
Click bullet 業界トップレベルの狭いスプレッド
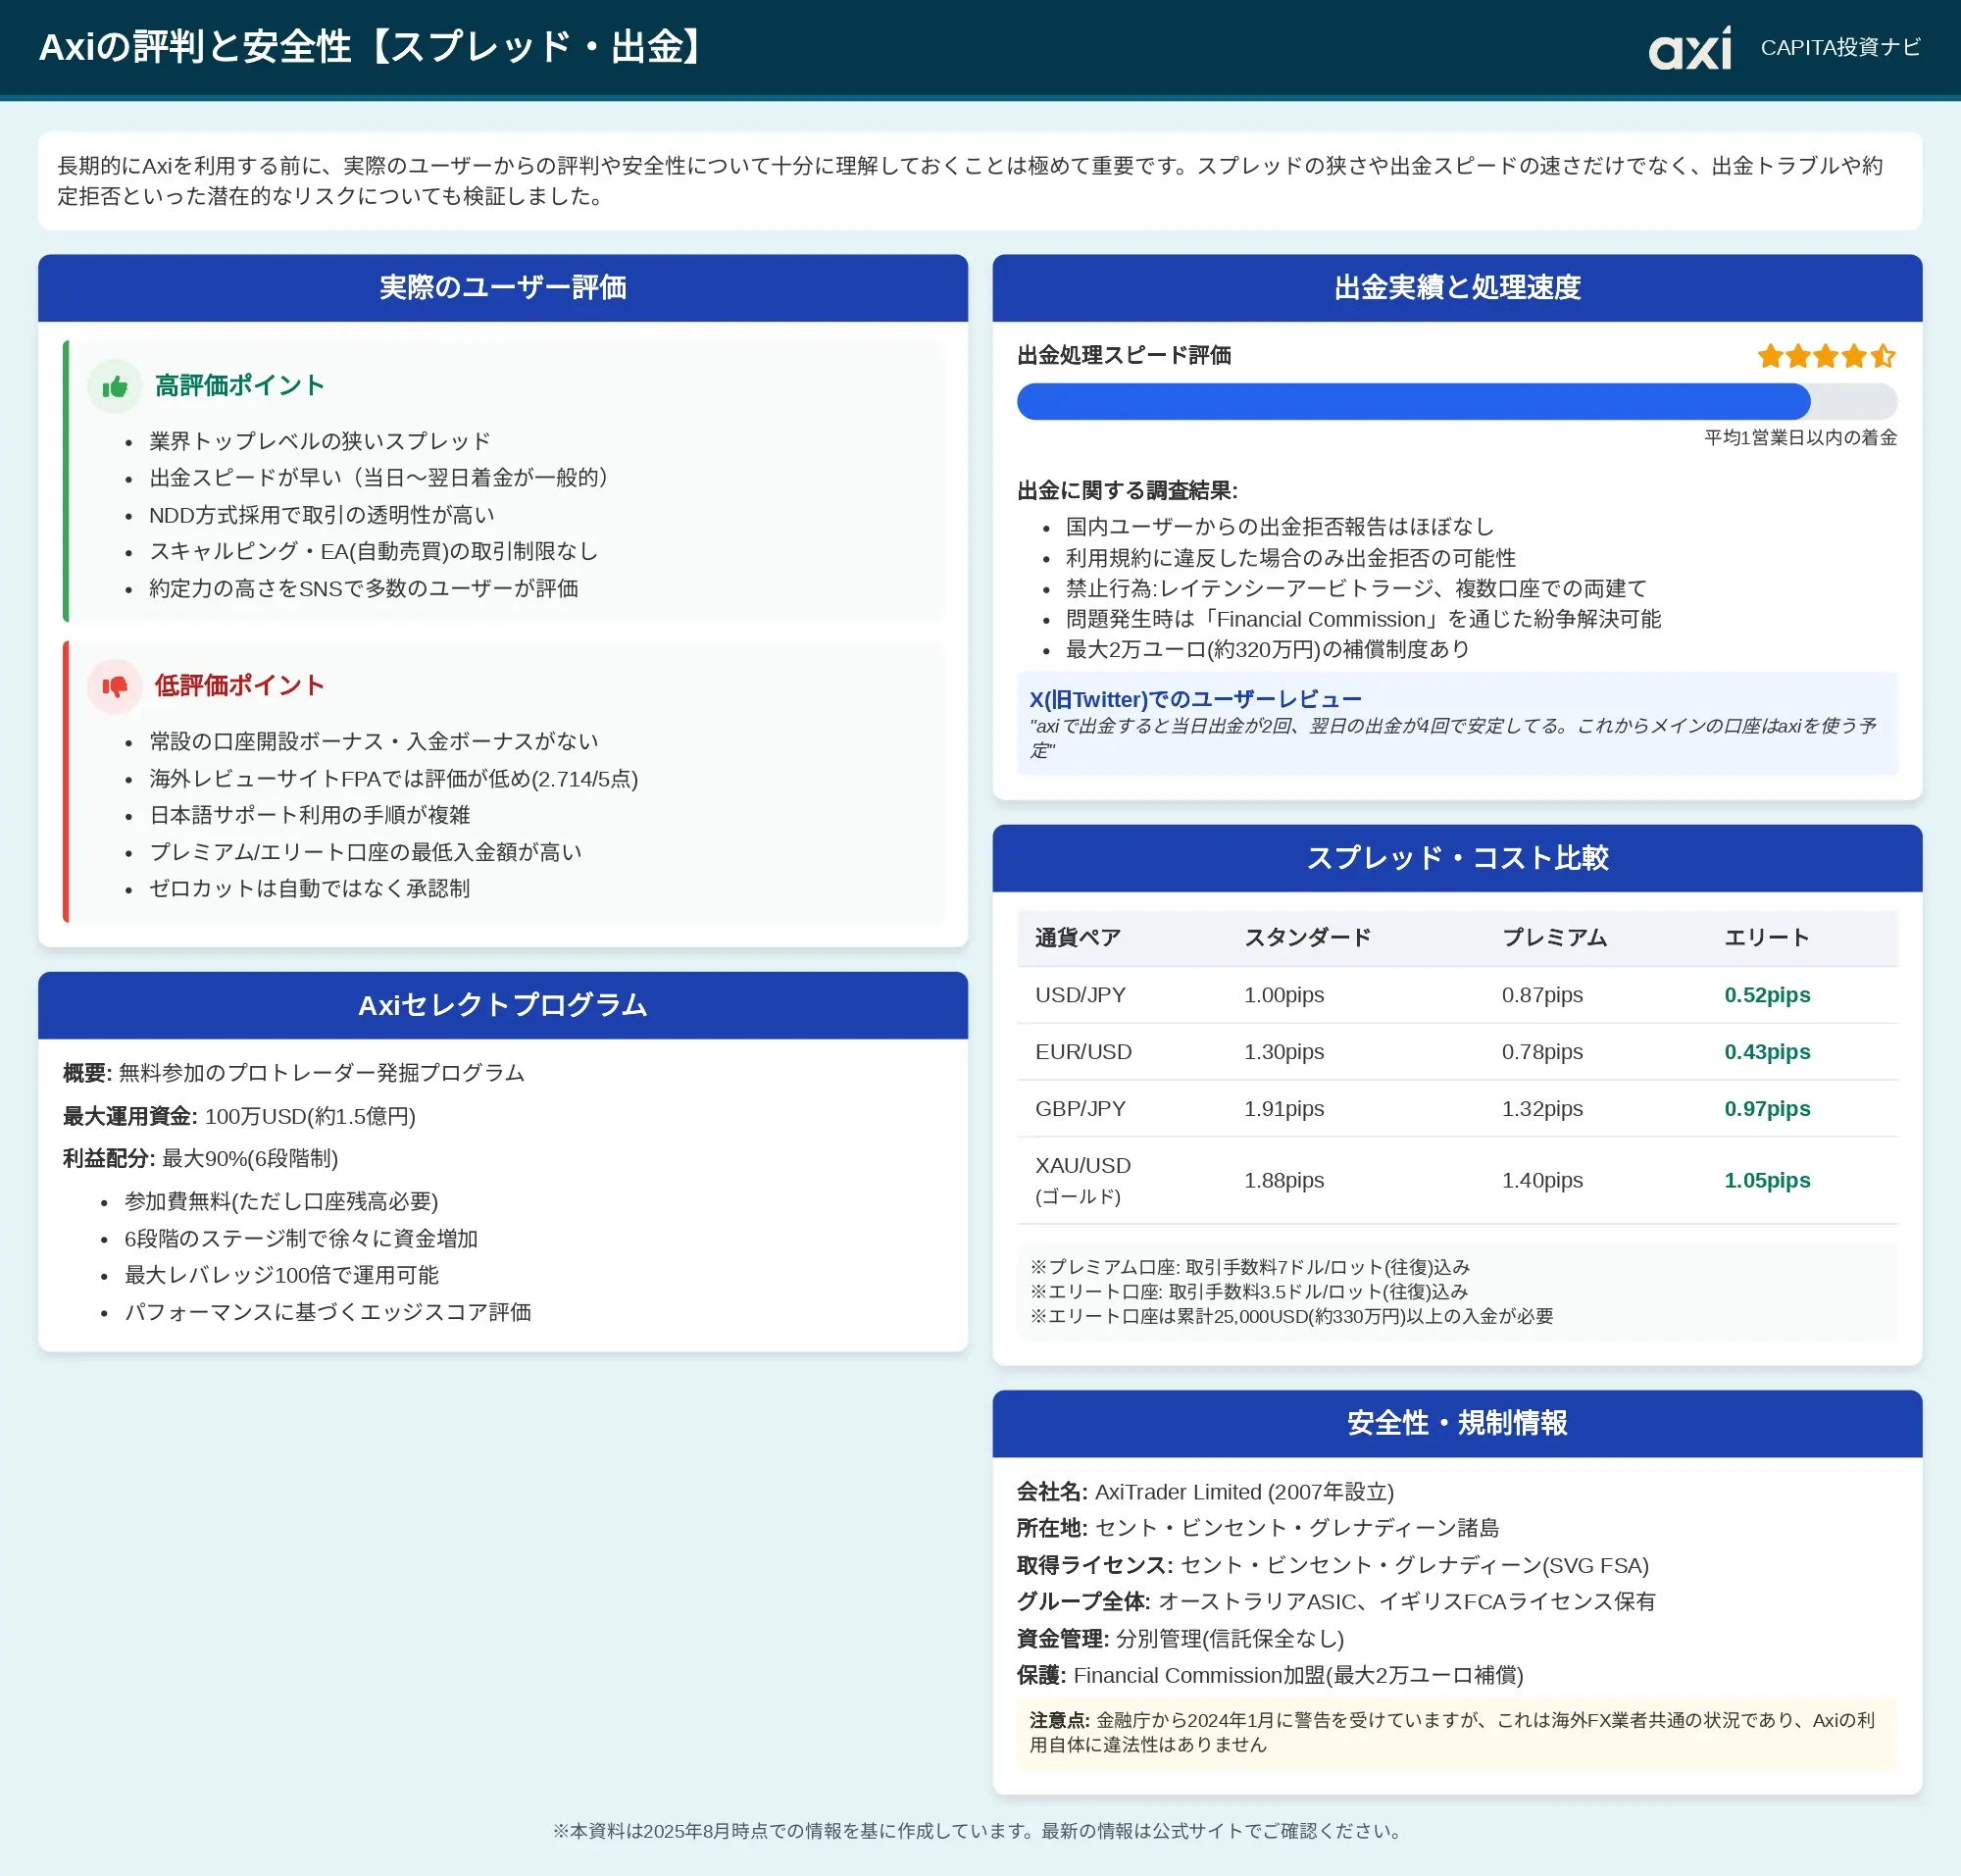(320, 442)
